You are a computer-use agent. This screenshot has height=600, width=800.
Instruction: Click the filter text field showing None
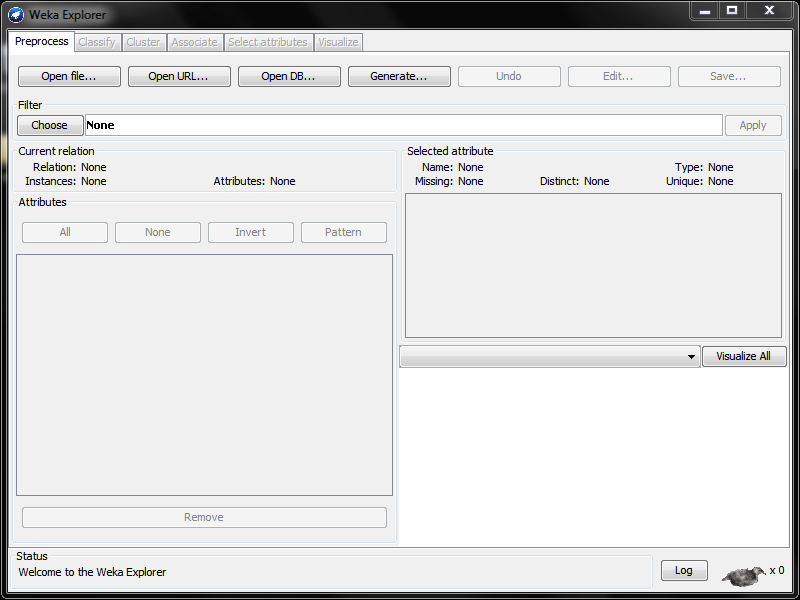[x=404, y=125]
